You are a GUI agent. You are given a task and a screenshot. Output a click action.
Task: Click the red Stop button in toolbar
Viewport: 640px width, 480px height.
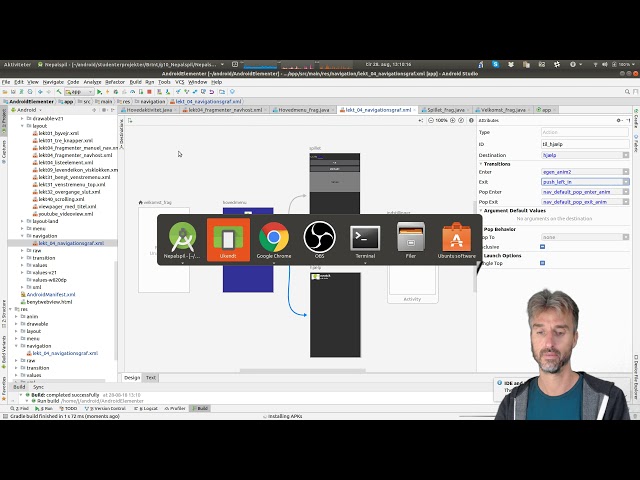(x=149, y=92)
